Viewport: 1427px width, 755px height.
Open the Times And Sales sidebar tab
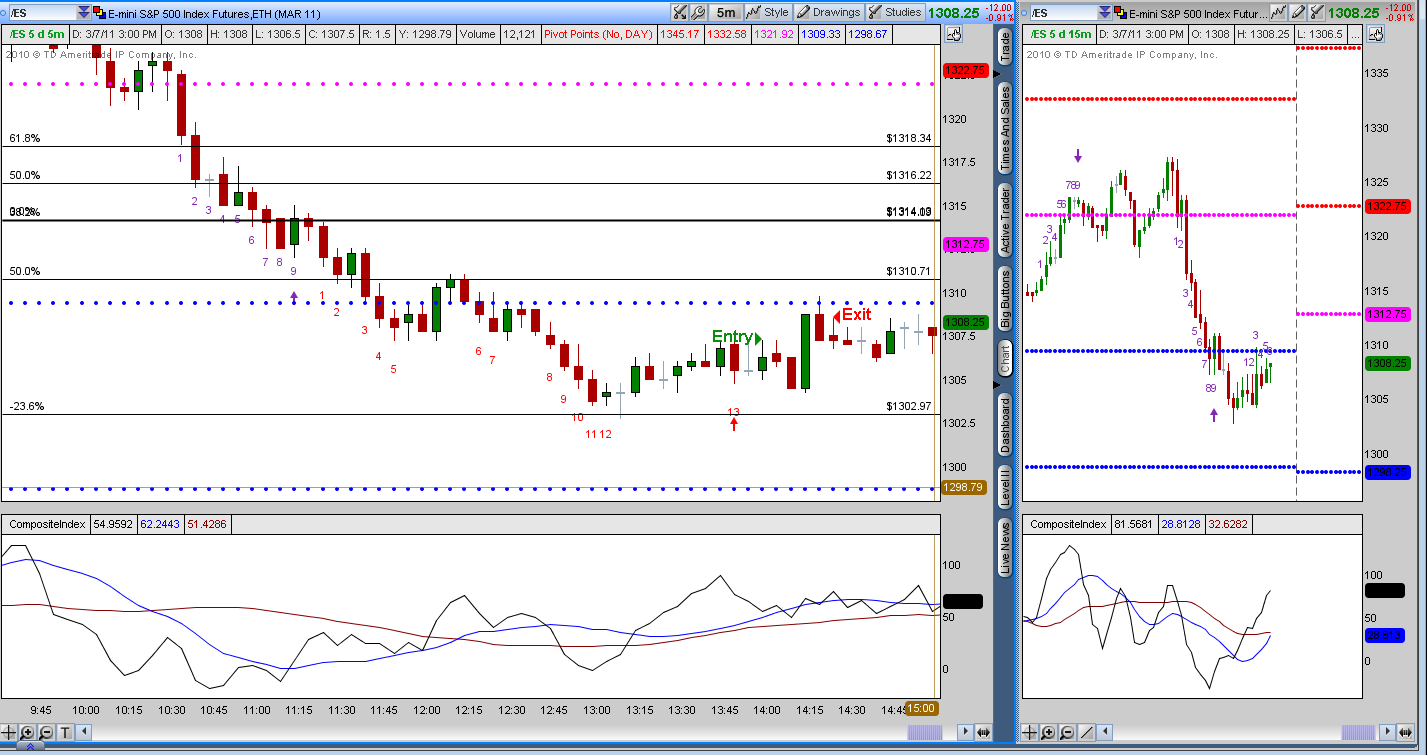(x=1005, y=130)
